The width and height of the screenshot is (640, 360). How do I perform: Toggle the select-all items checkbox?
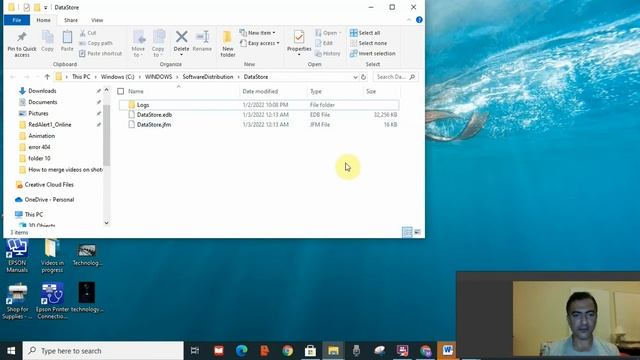tap(120, 91)
